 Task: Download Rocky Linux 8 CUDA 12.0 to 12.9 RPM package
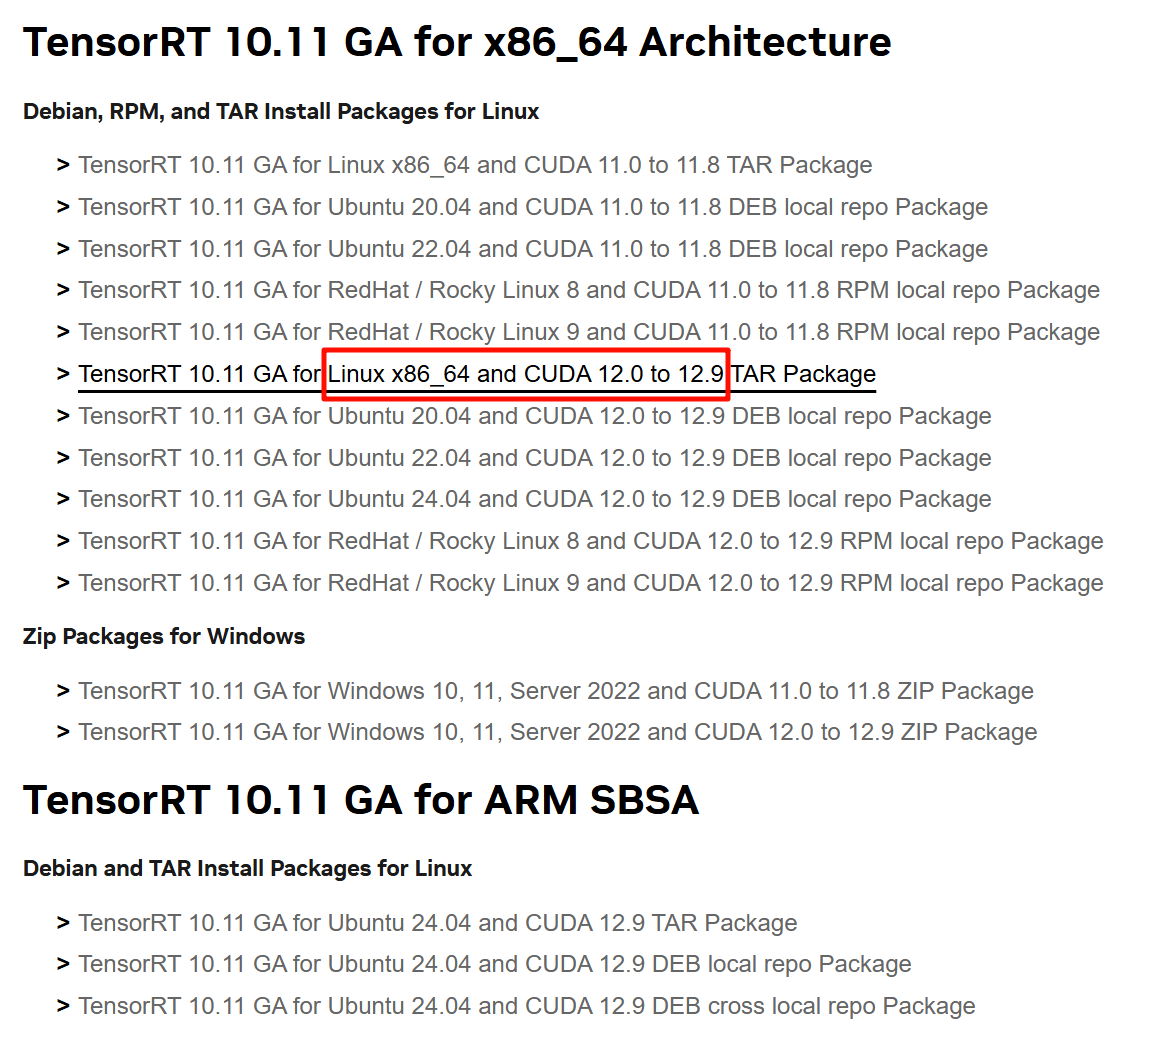coord(591,541)
